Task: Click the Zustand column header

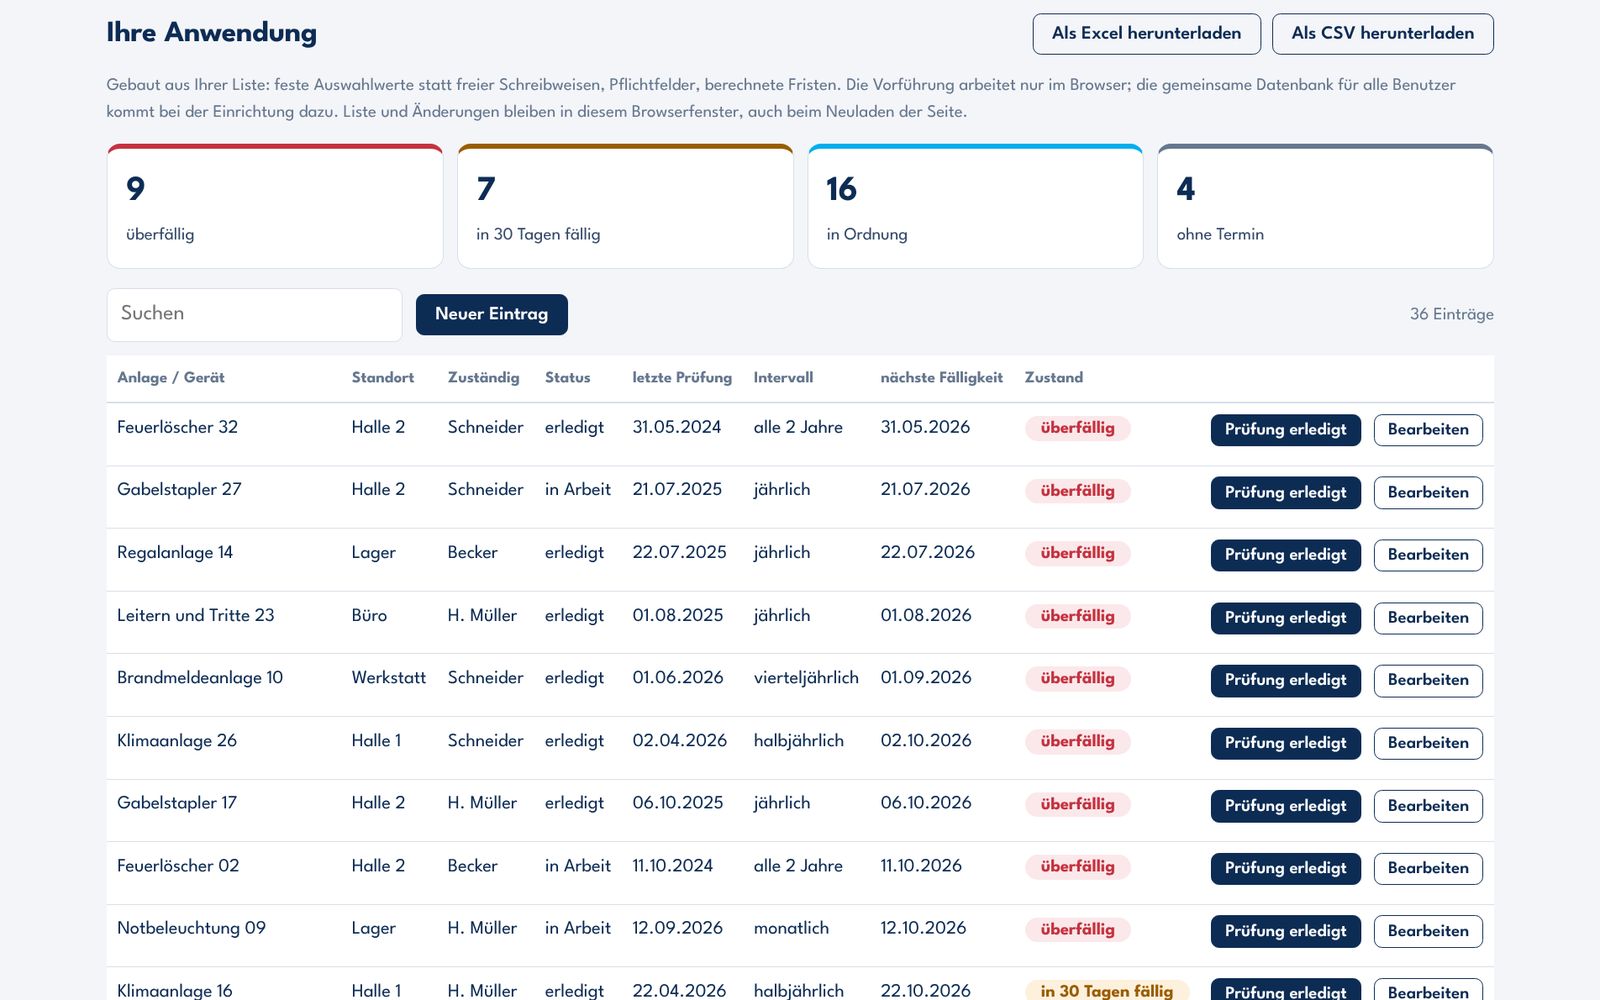Action: pos(1054,377)
